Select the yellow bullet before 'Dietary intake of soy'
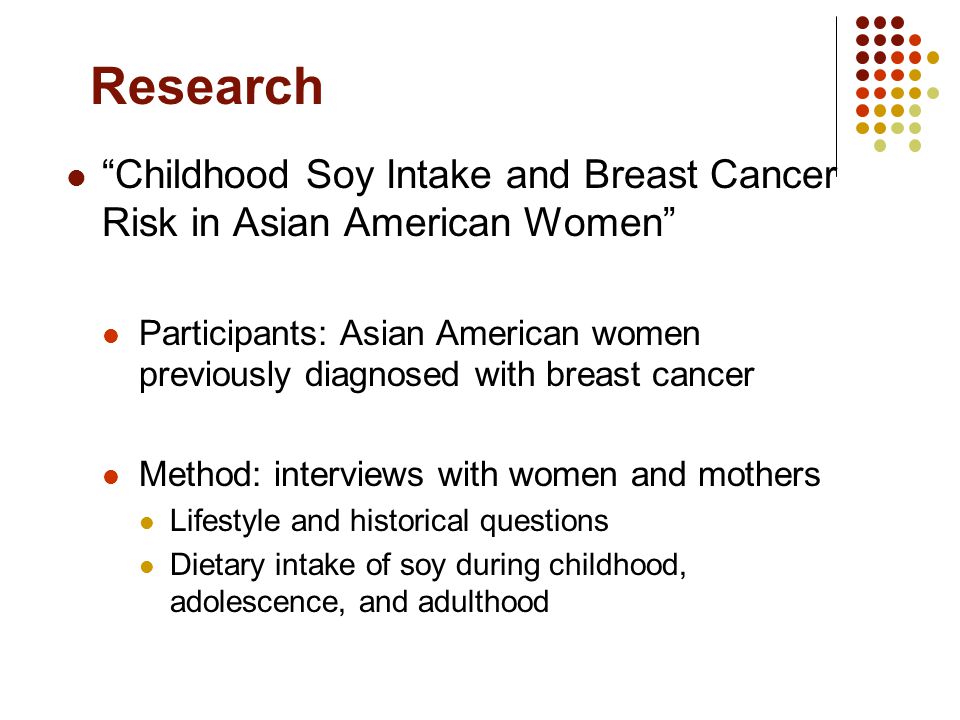The image size is (960, 720). pyautogui.click(x=146, y=566)
